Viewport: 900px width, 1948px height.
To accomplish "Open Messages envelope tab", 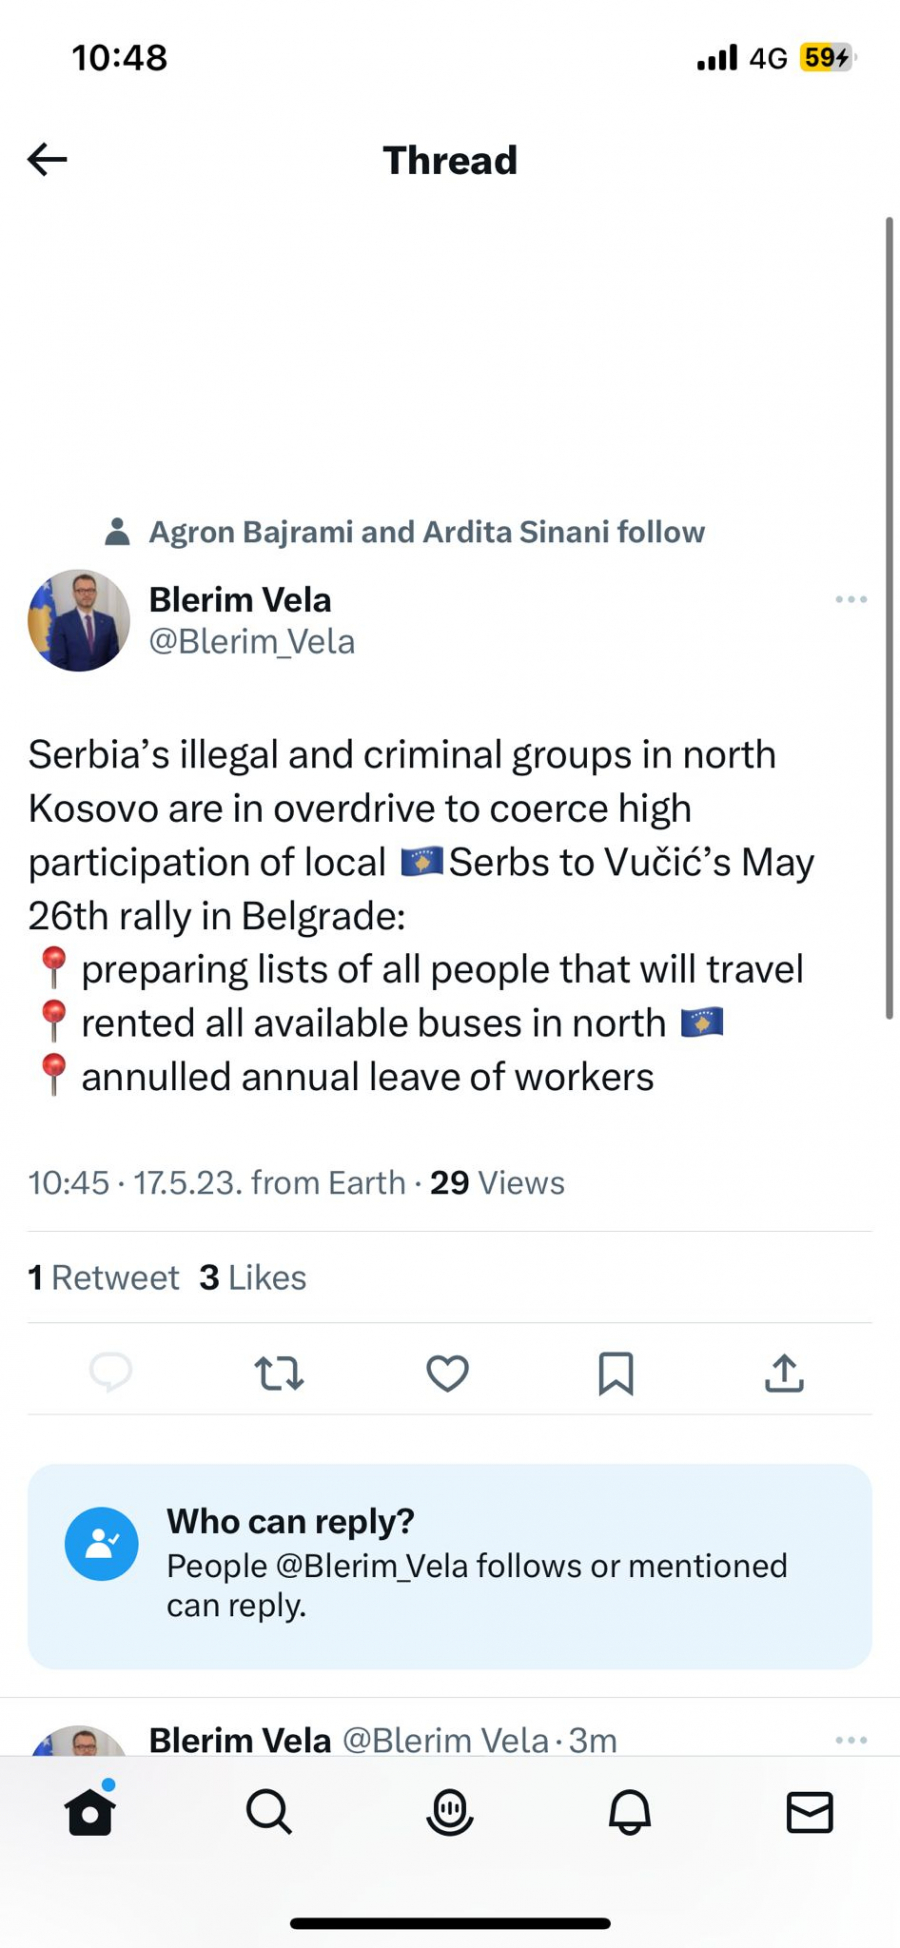I will [x=809, y=1811].
